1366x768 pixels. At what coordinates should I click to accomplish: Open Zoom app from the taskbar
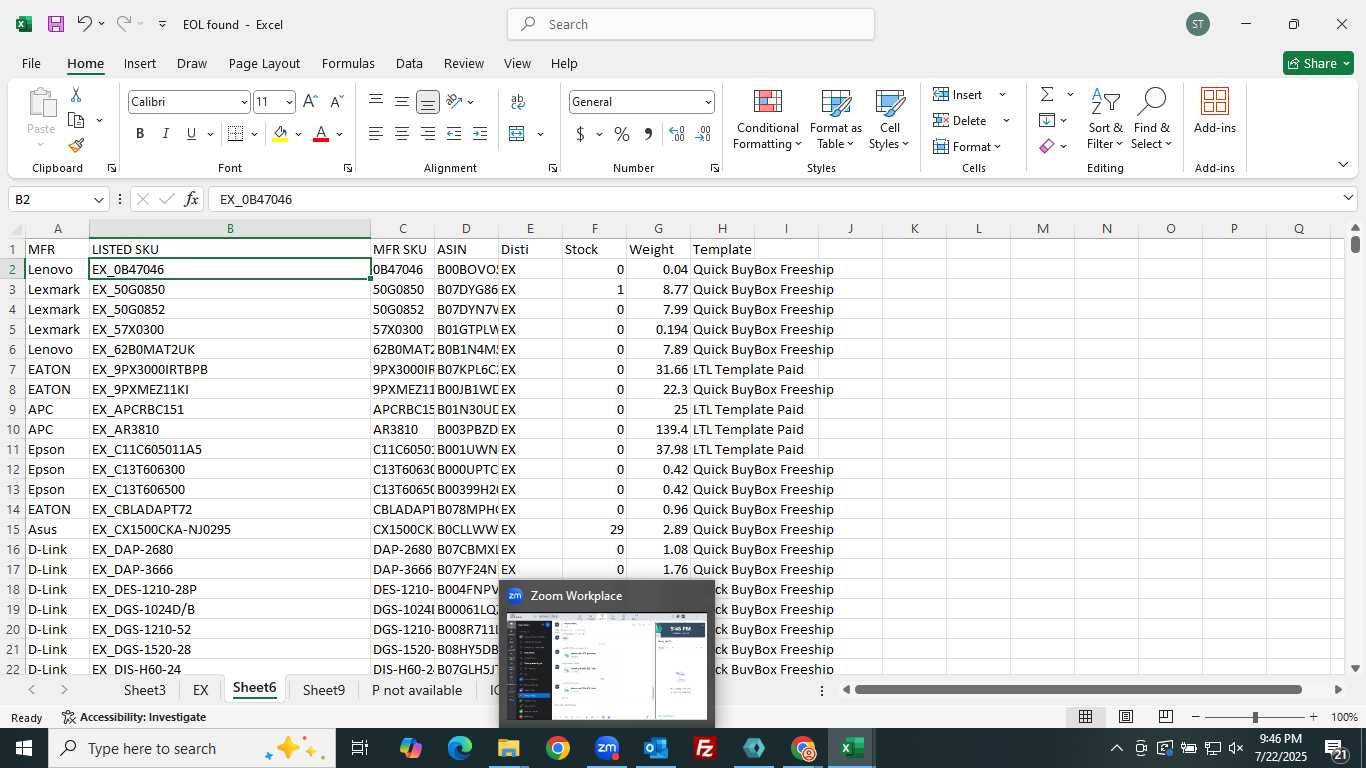pyautogui.click(x=607, y=748)
